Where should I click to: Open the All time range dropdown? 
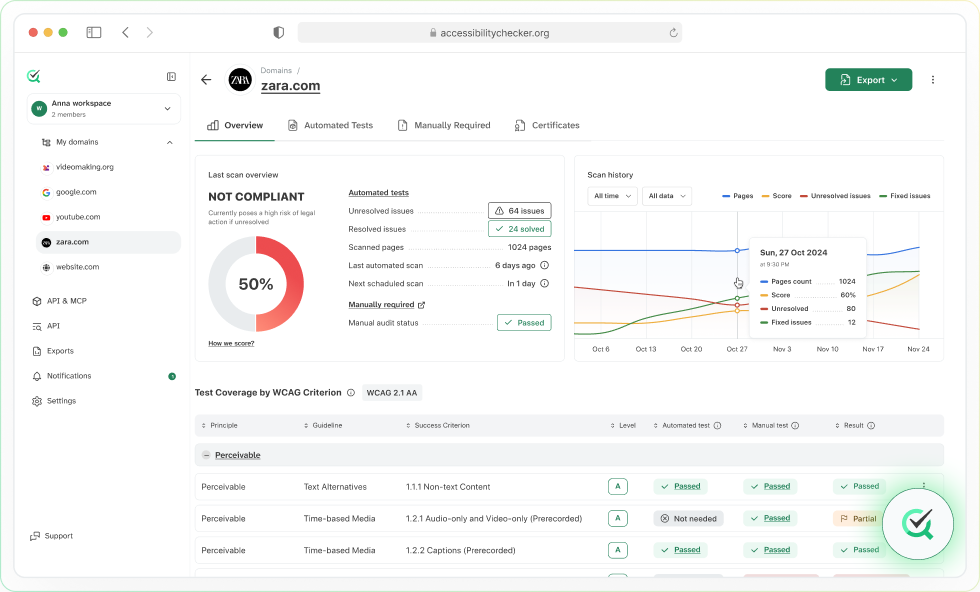[612, 196]
